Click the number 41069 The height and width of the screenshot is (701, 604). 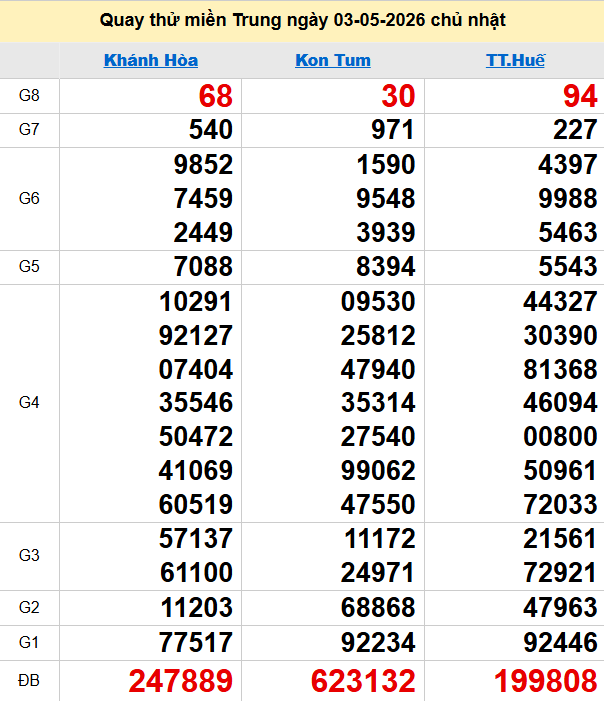click(196, 471)
